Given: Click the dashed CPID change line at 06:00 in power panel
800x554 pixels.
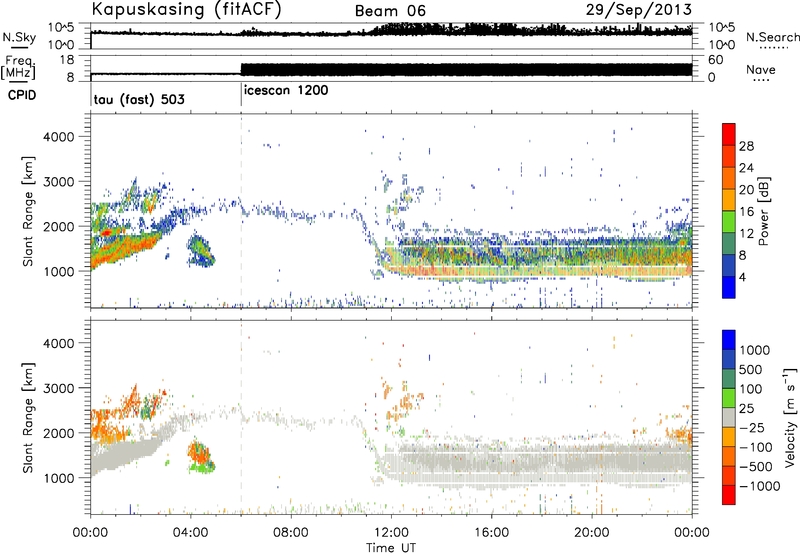Looking at the screenshot, I should point(241,211).
